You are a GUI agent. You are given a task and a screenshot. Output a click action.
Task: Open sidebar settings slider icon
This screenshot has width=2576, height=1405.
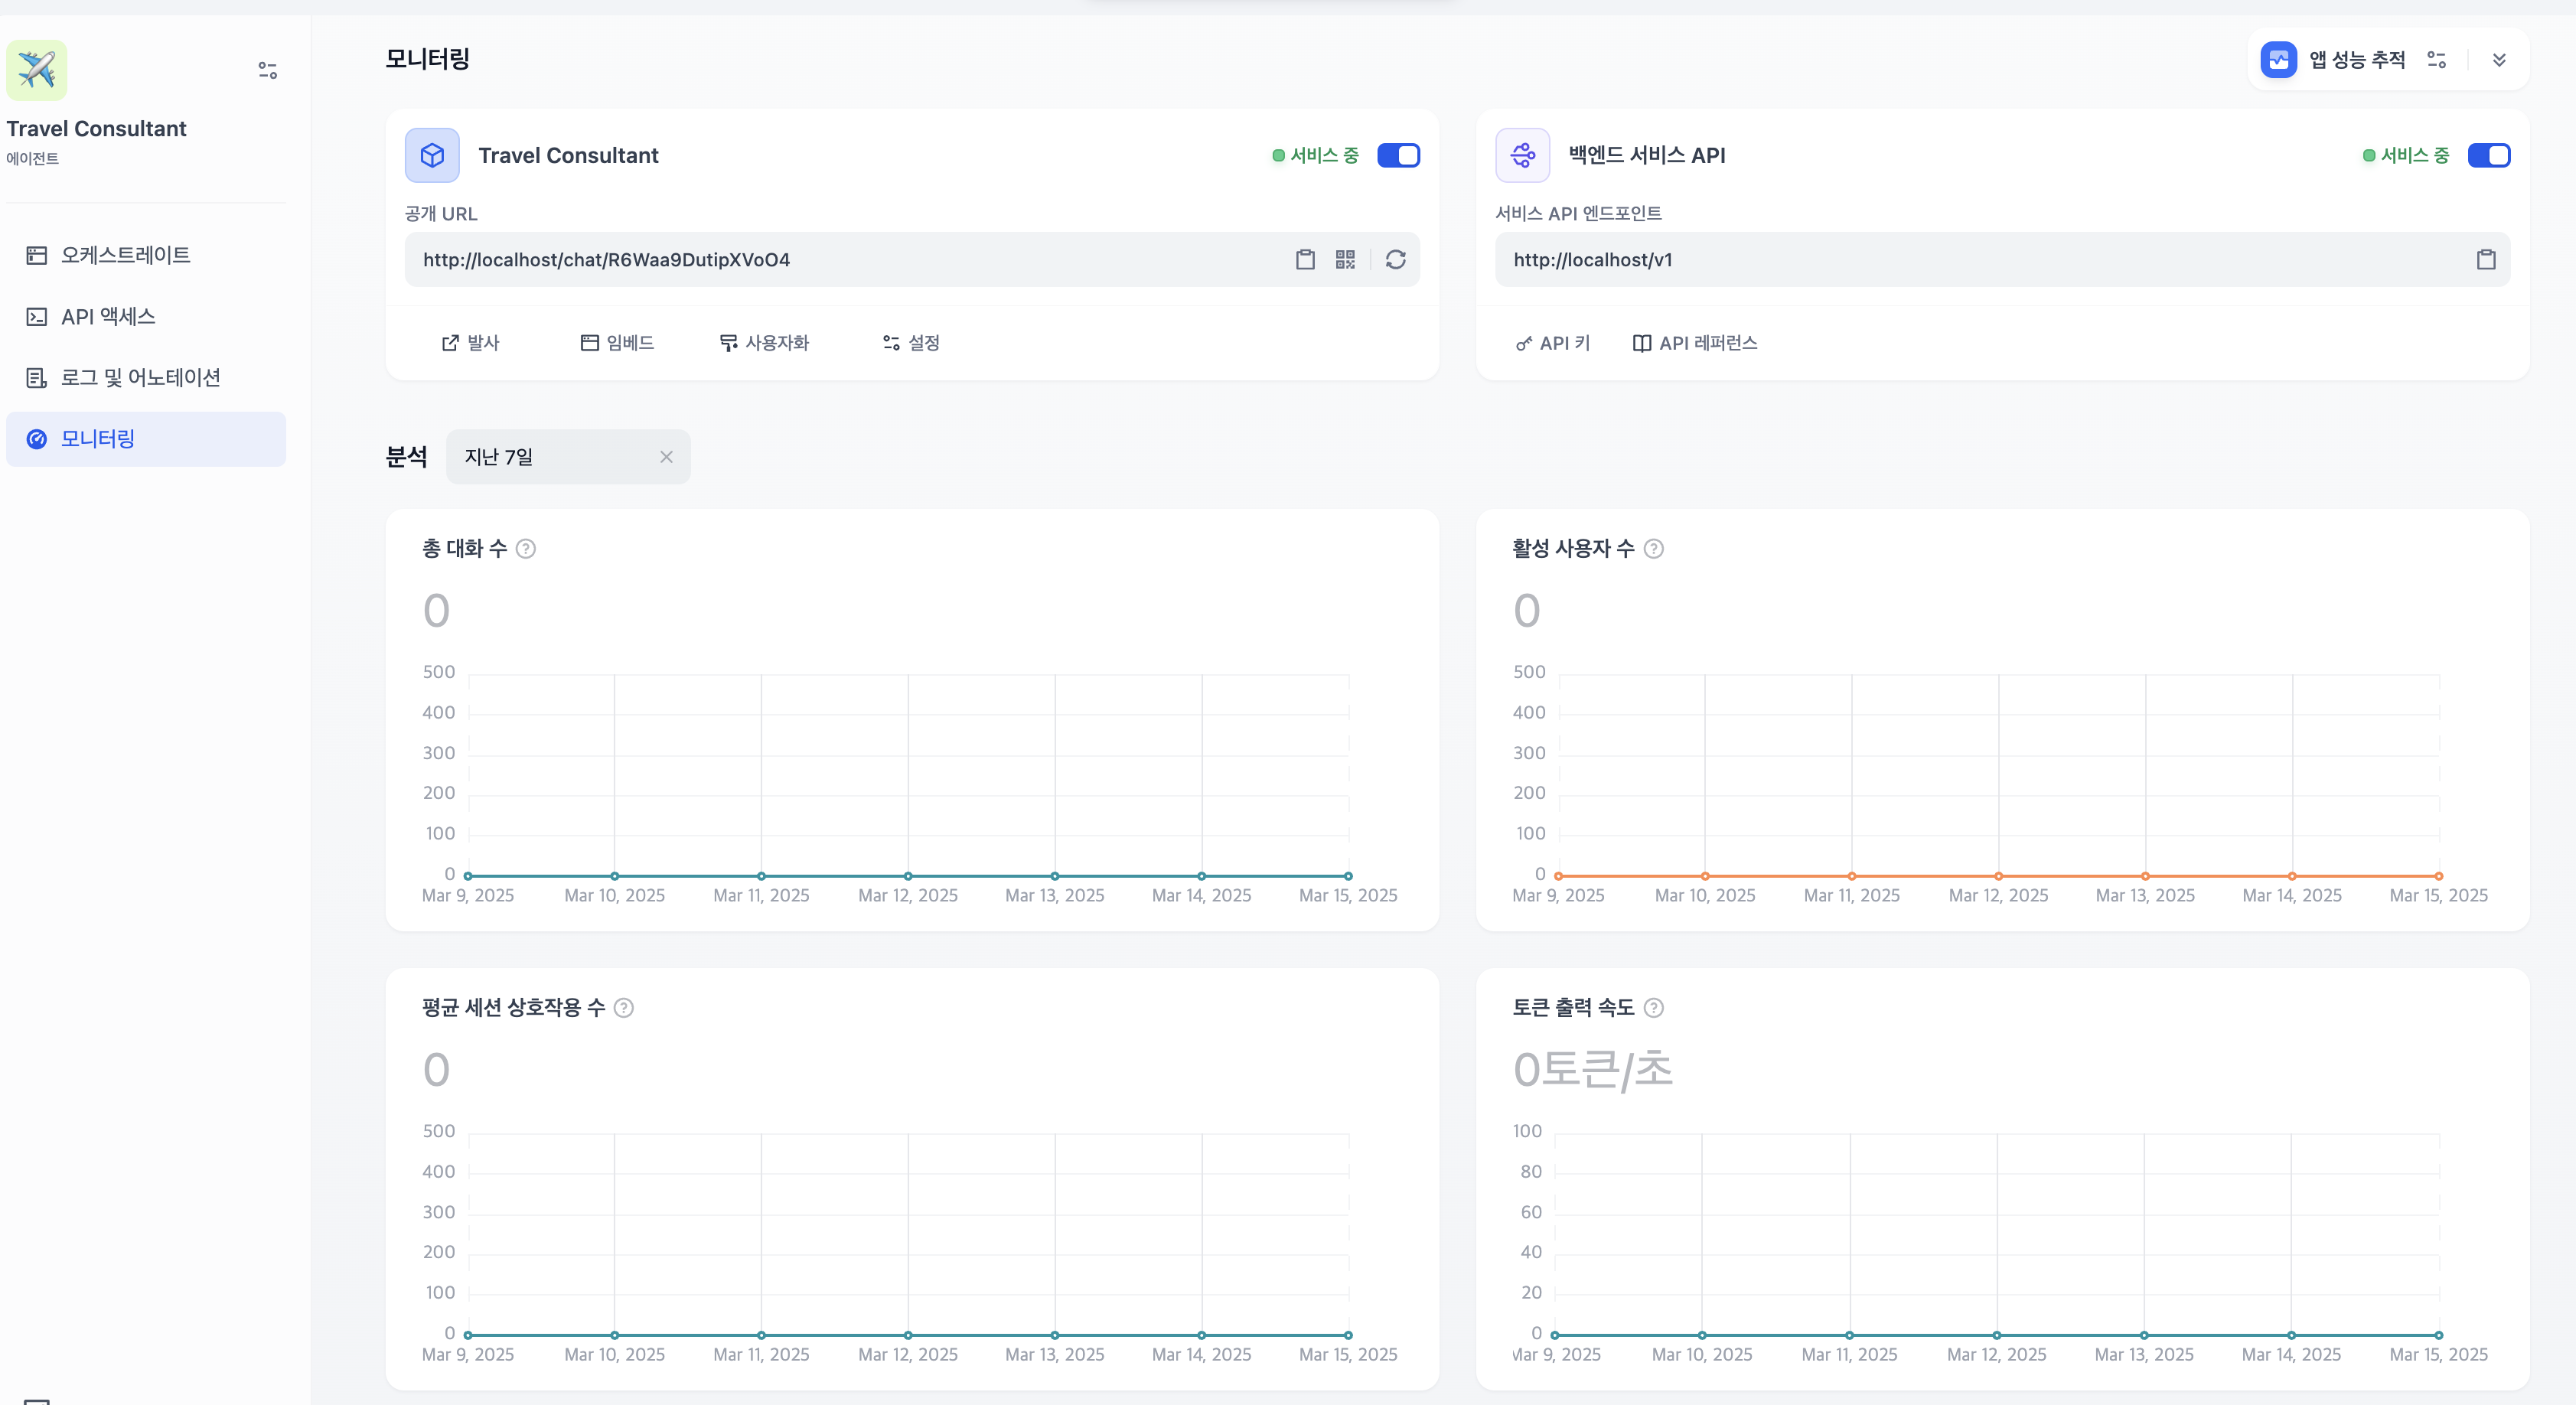267,70
